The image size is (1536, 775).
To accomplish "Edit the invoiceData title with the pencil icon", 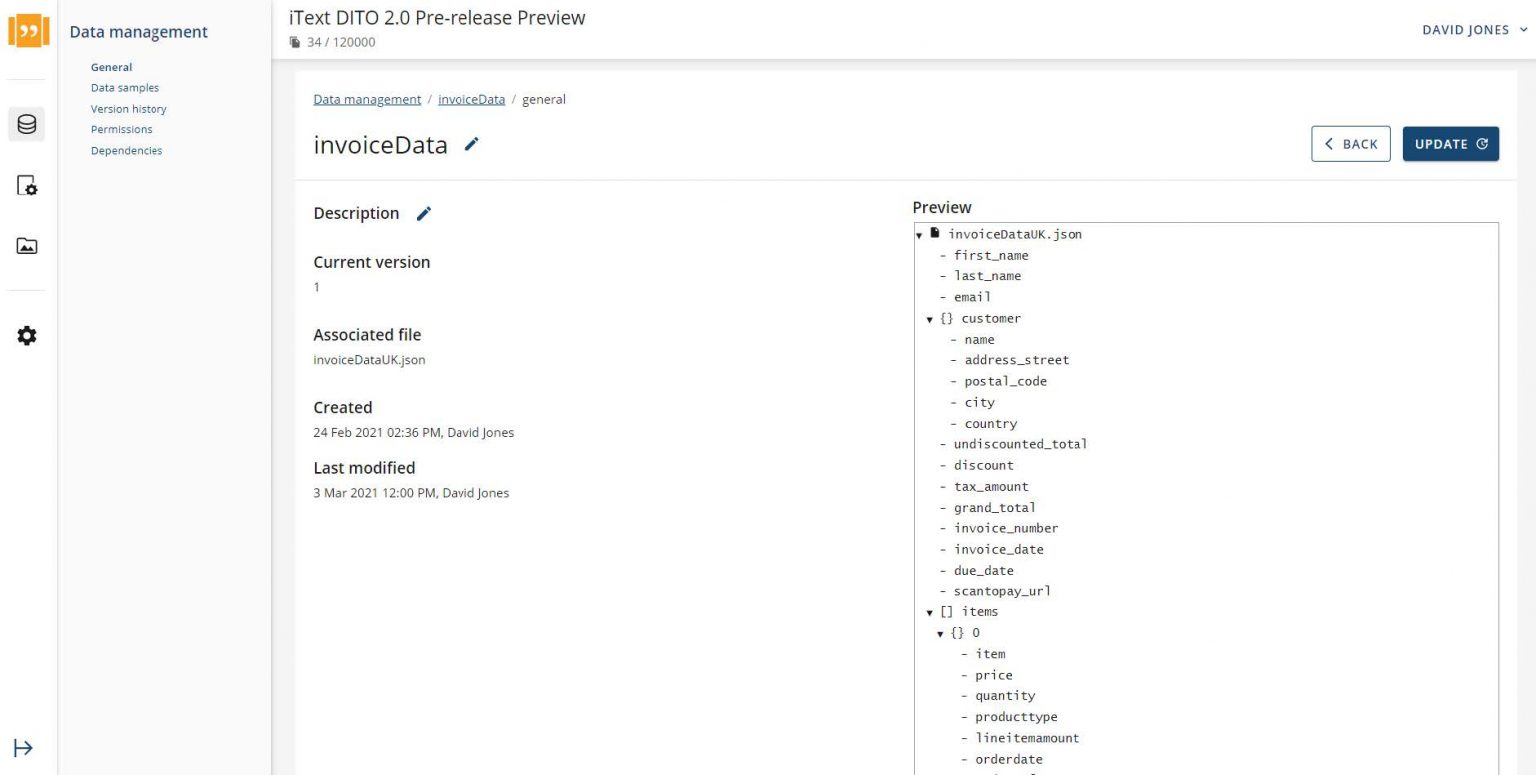I will 471,144.
